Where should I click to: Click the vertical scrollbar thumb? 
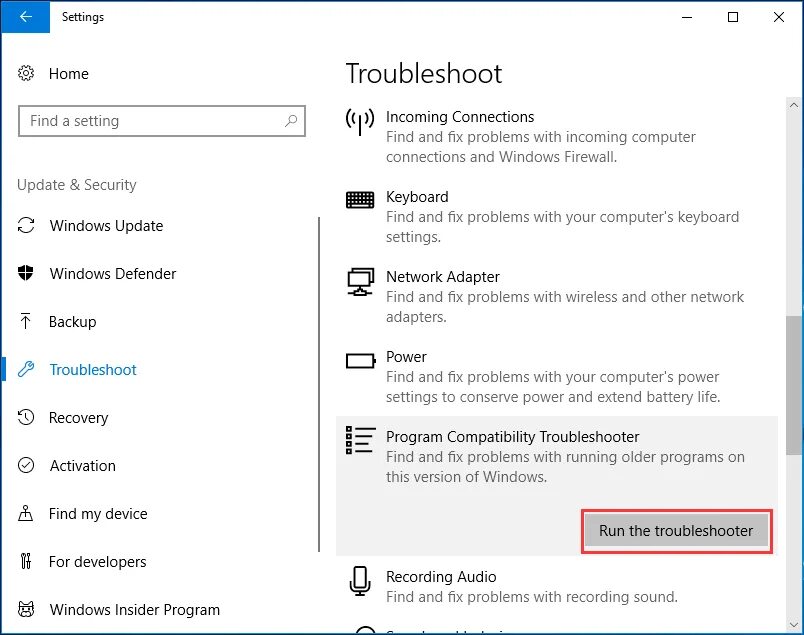pos(795,385)
